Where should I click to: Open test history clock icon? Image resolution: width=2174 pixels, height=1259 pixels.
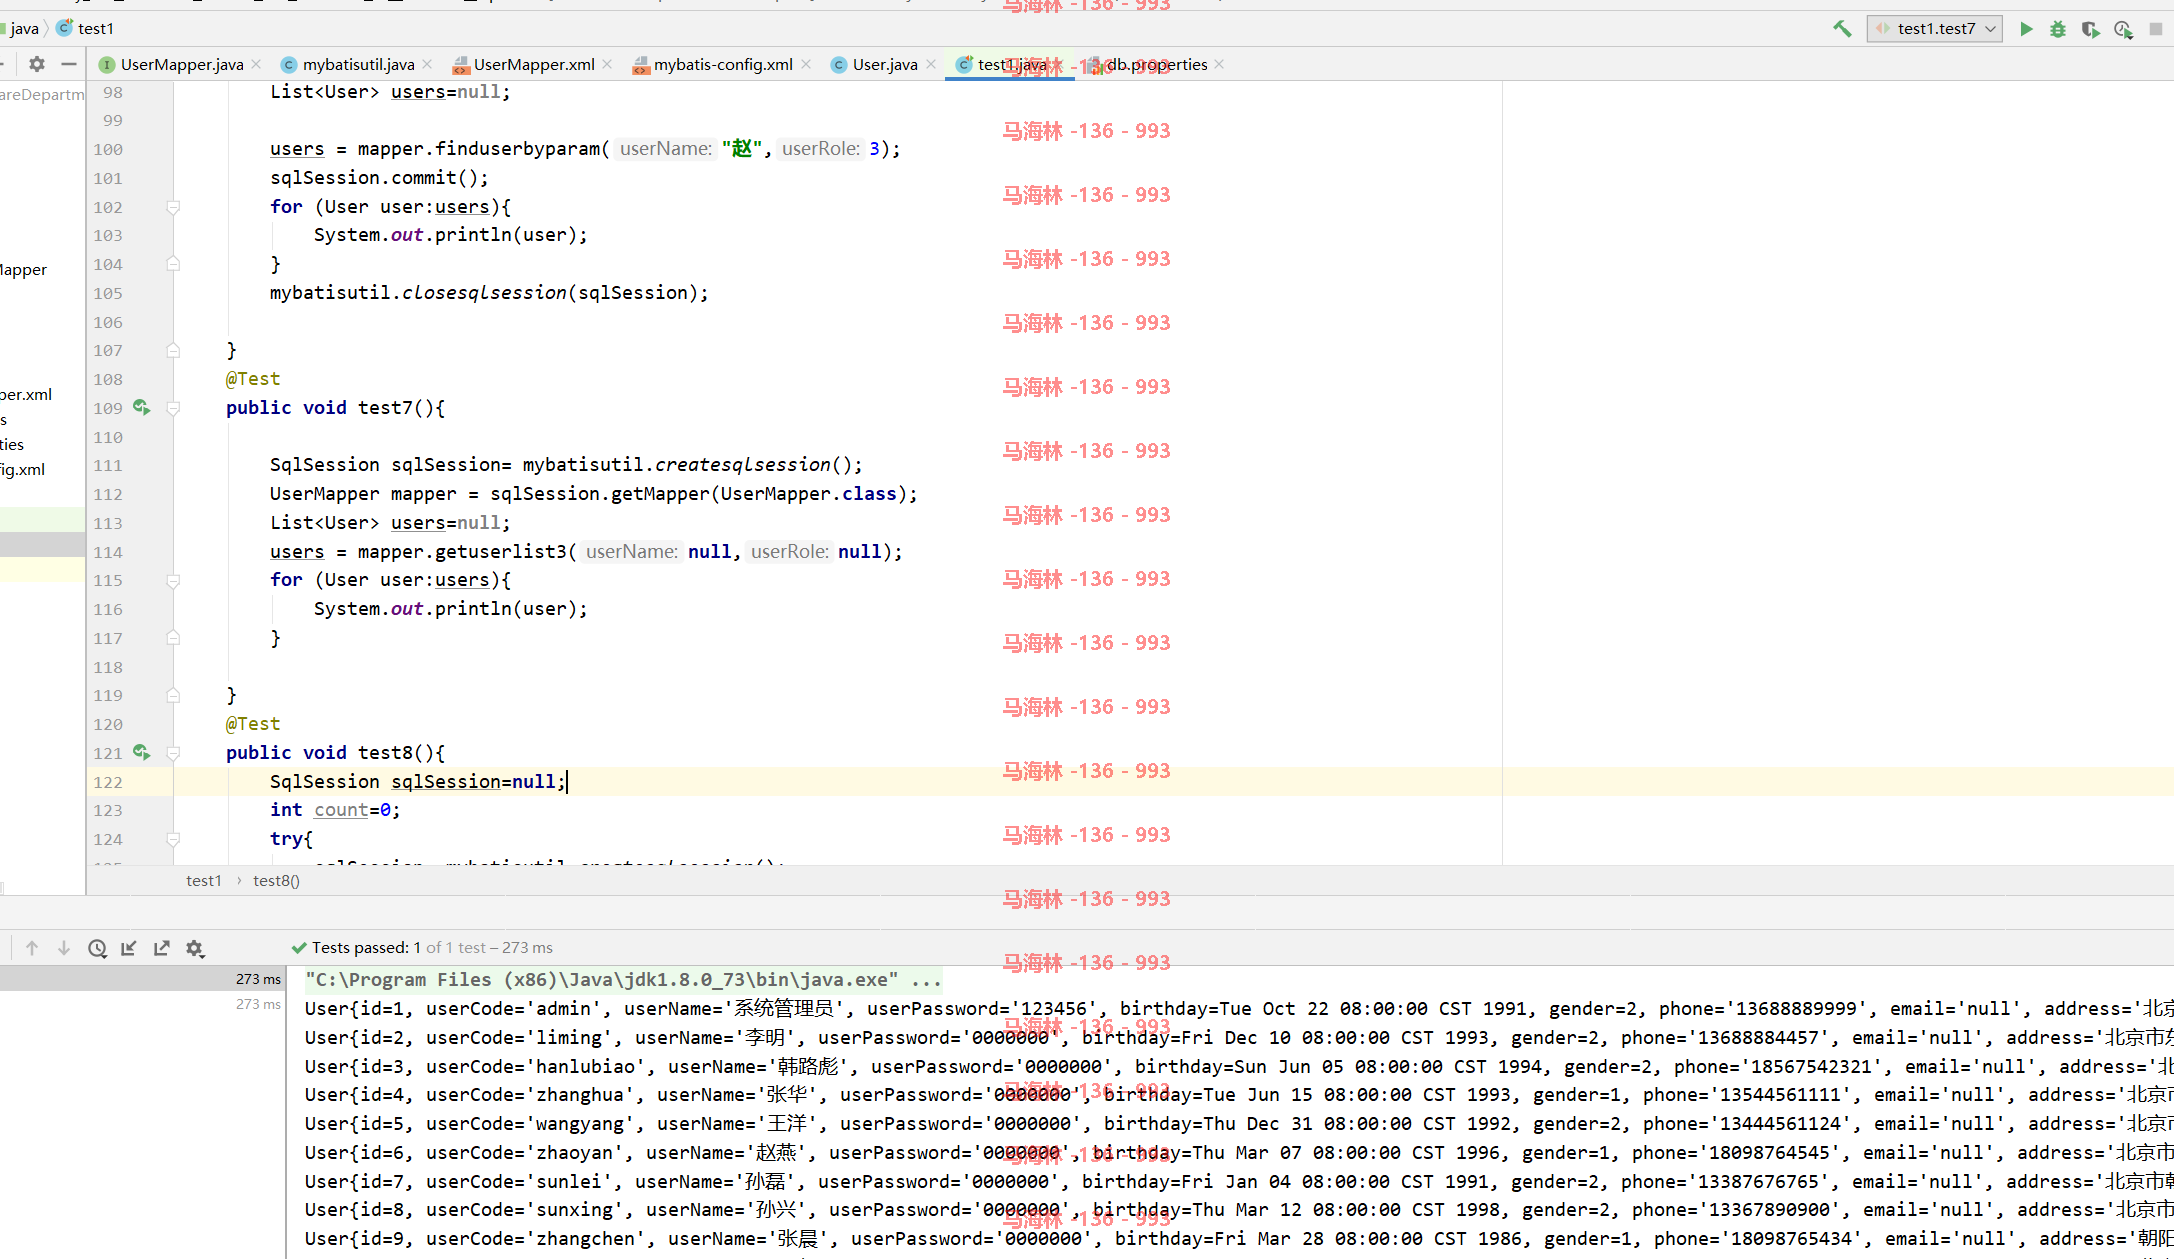pos(97,948)
